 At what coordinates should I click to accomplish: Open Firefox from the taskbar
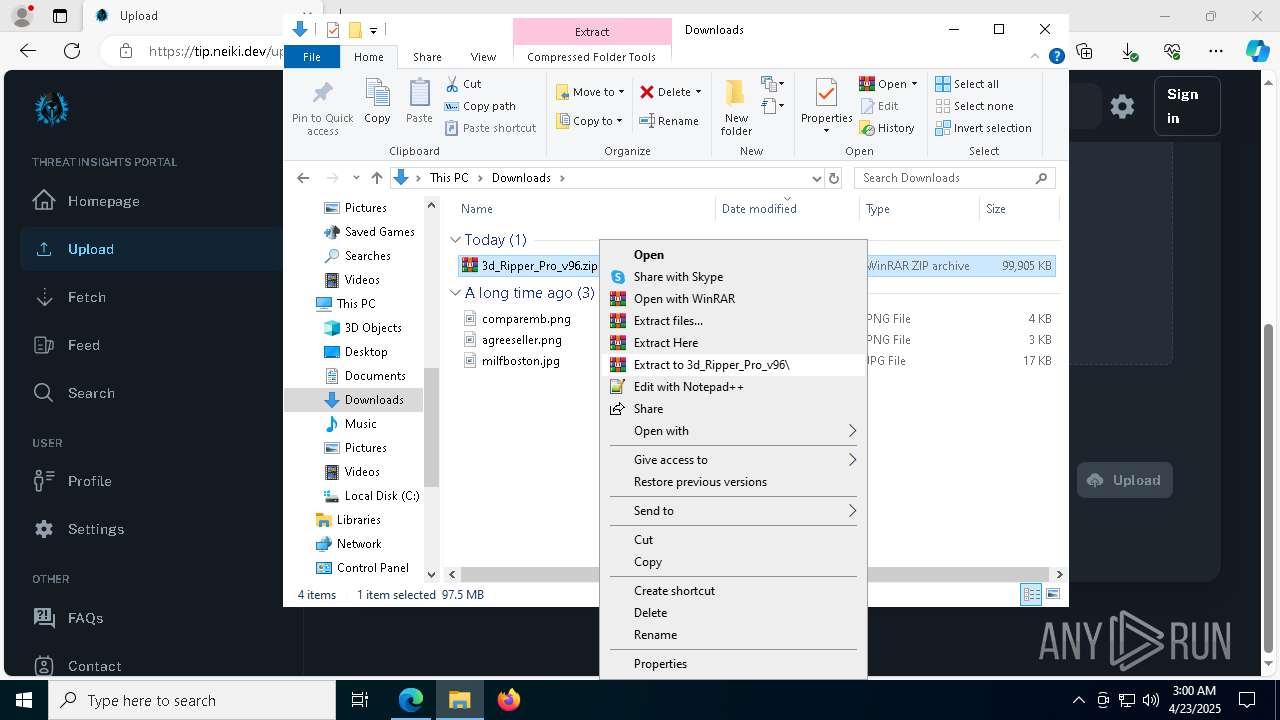(x=509, y=700)
